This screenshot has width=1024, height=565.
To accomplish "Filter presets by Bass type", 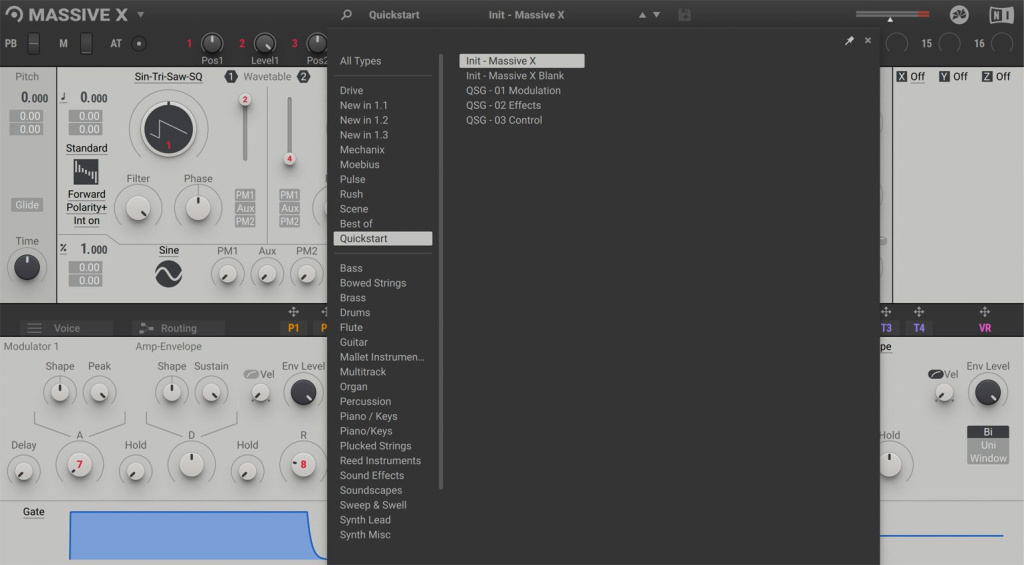I will tap(351, 268).
